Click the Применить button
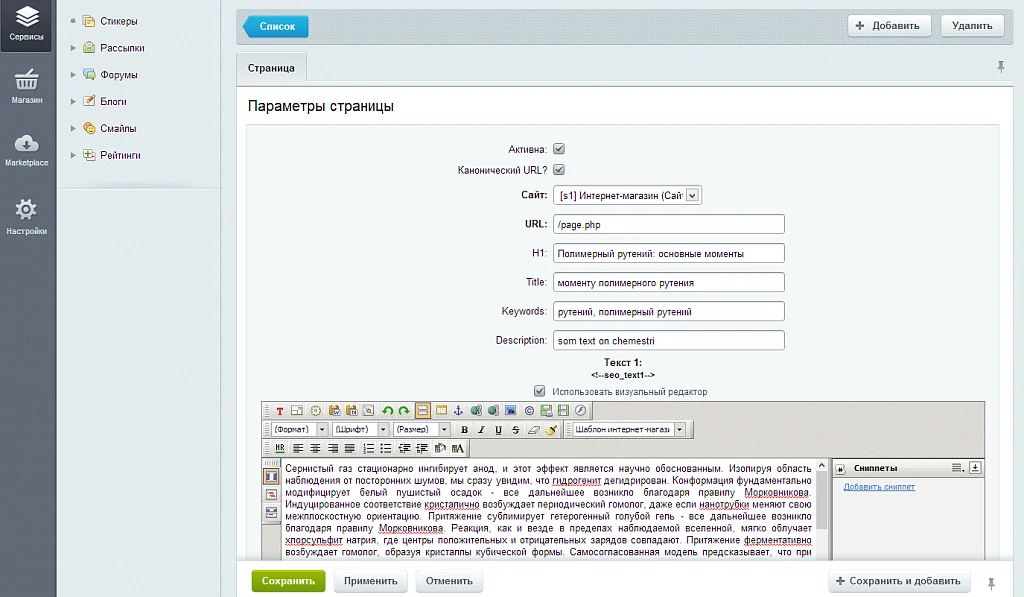Viewport: 1024px width, 597px height. click(370, 581)
